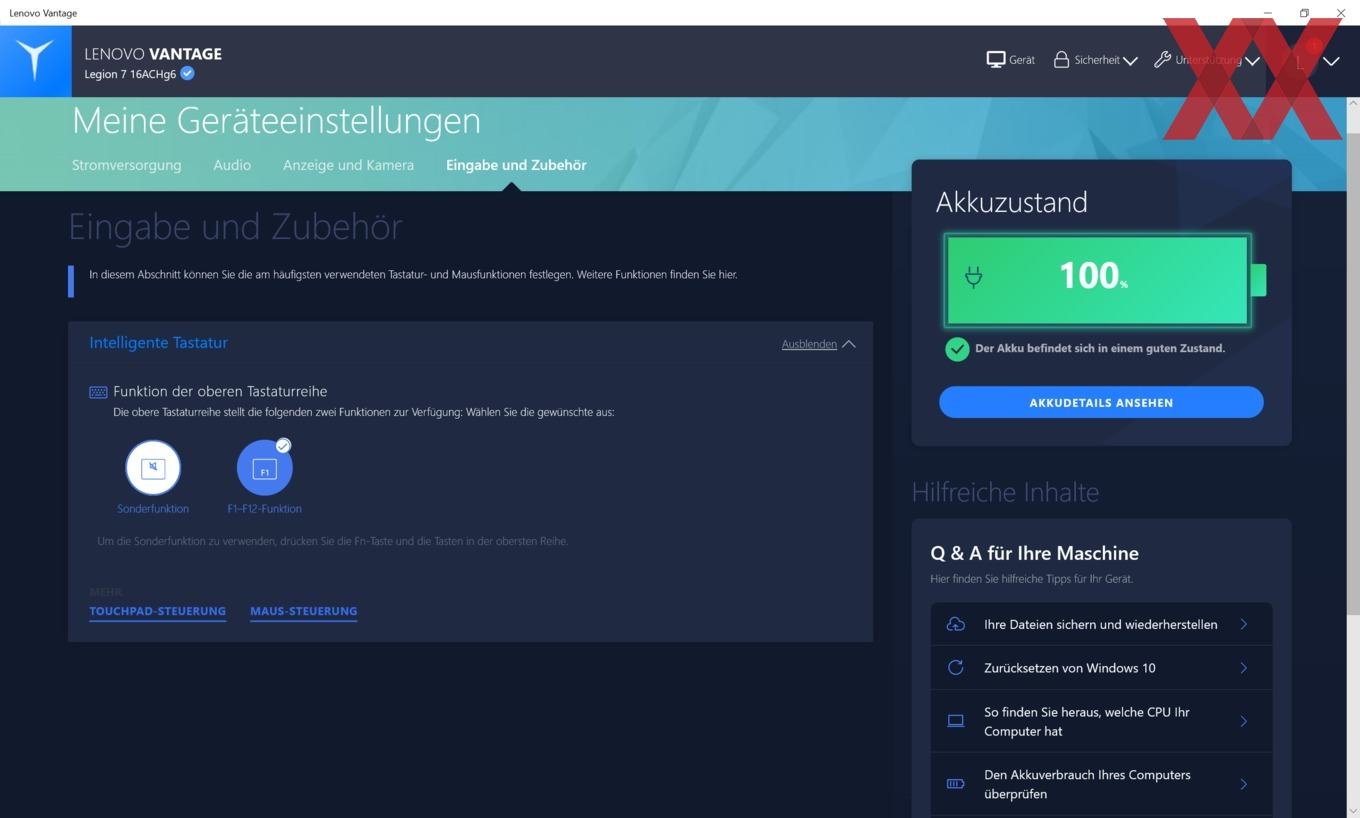The height and width of the screenshot is (818, 1360).
Task: Select the F1–F12-Funktion option
Action: tap(265, 467)
